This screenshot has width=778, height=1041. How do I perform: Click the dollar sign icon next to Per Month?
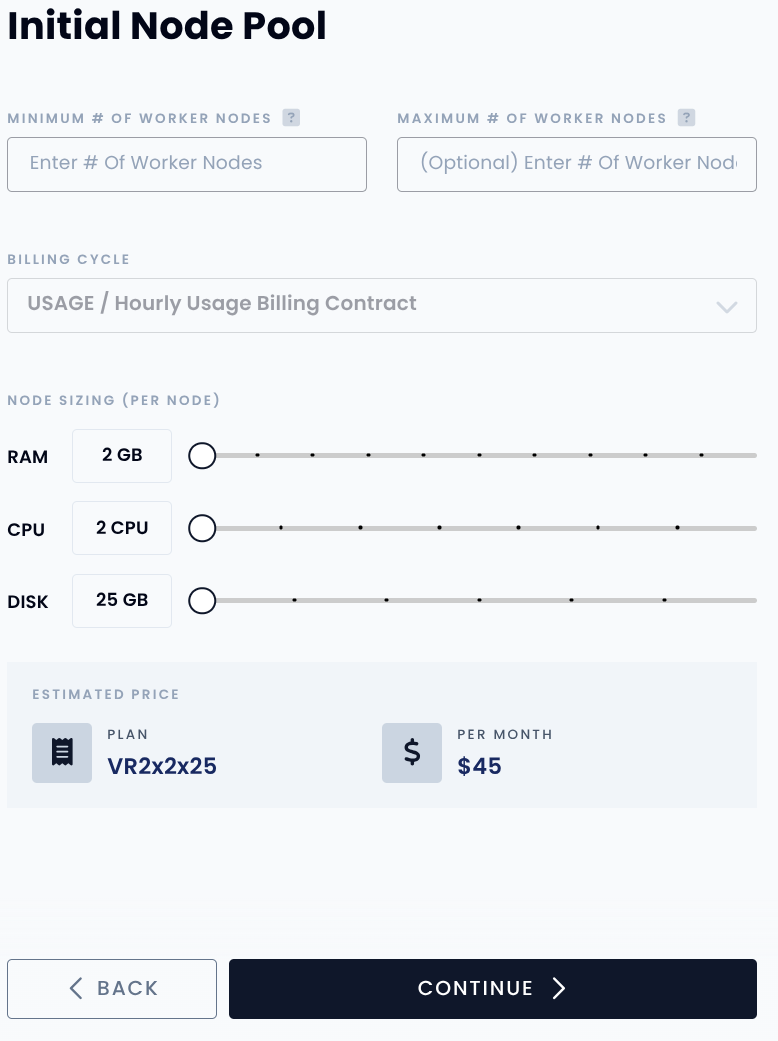pyautogui.click(x=412, y=753)
